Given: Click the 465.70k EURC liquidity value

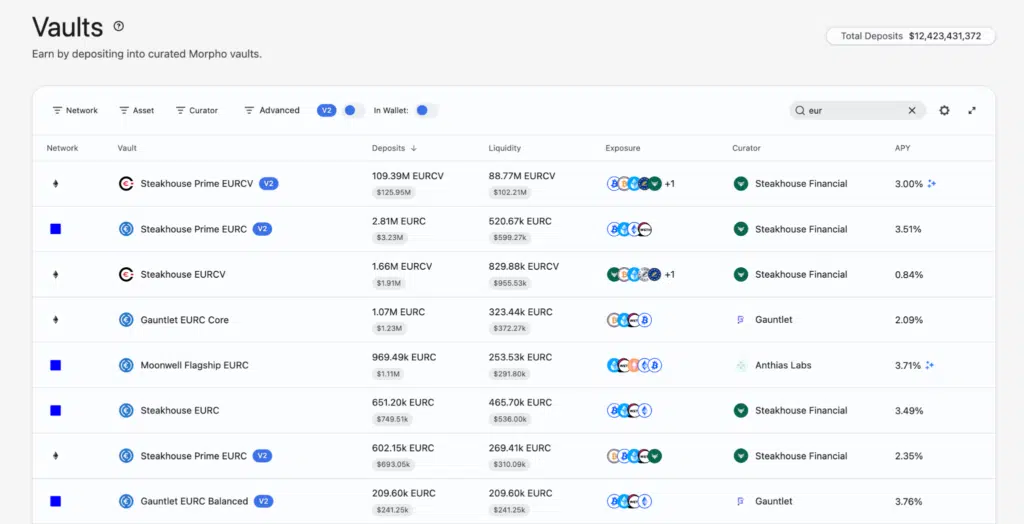Looking at the screenshot, I should [520, 402].
